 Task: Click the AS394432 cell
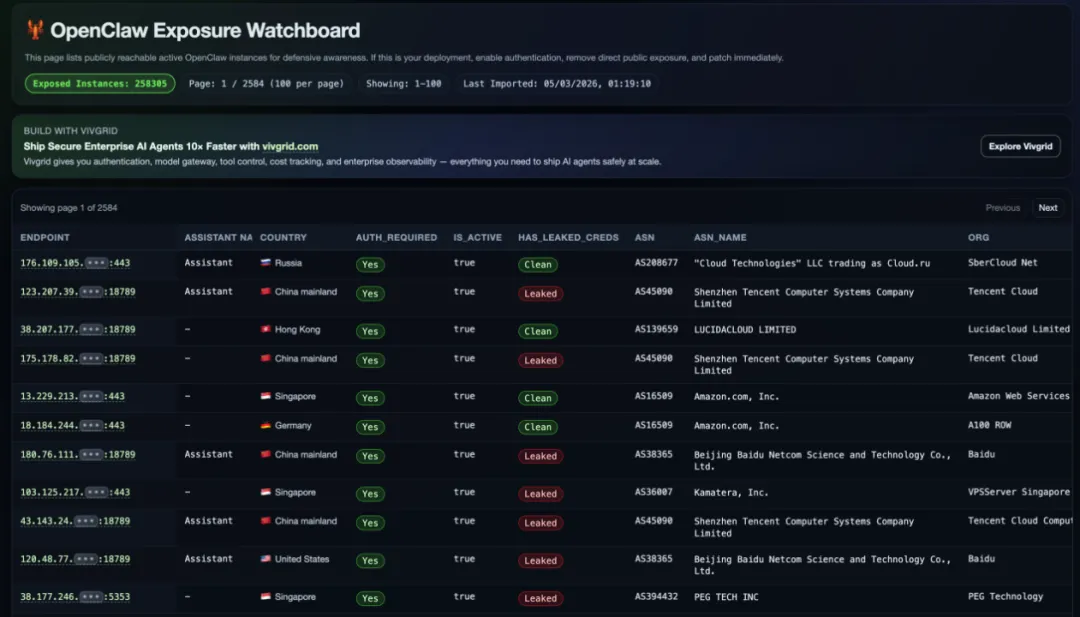point(656,597)
